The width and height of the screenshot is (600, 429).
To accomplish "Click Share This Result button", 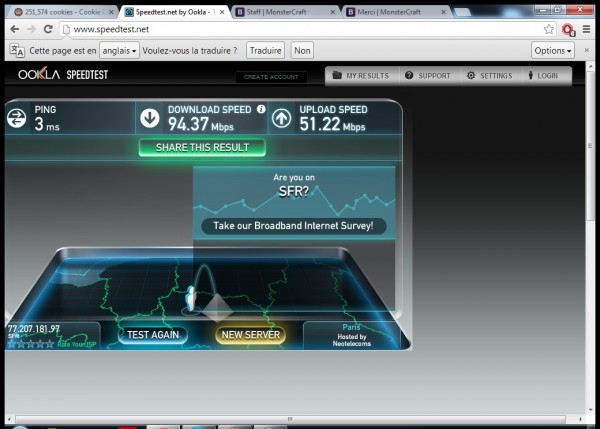I will click(x=202, y=148).
